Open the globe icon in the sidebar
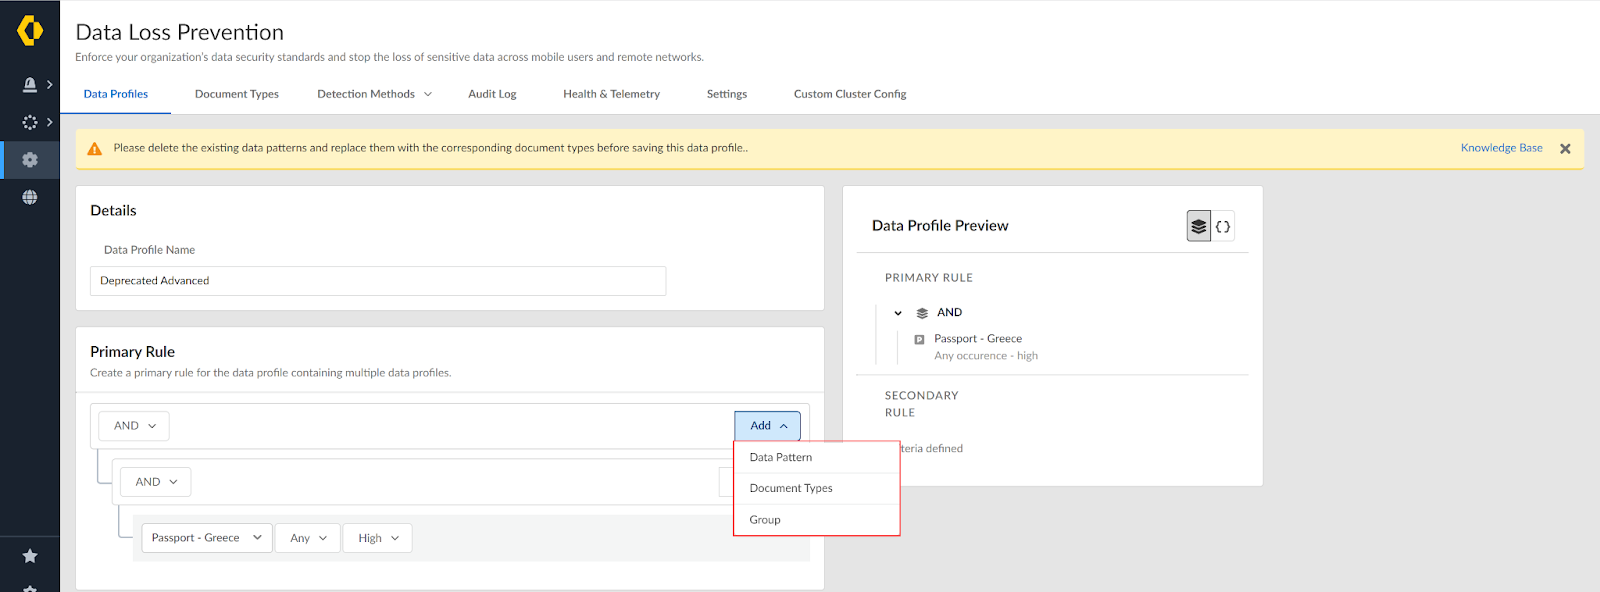The image size is (1600, 592). [30, 197]
